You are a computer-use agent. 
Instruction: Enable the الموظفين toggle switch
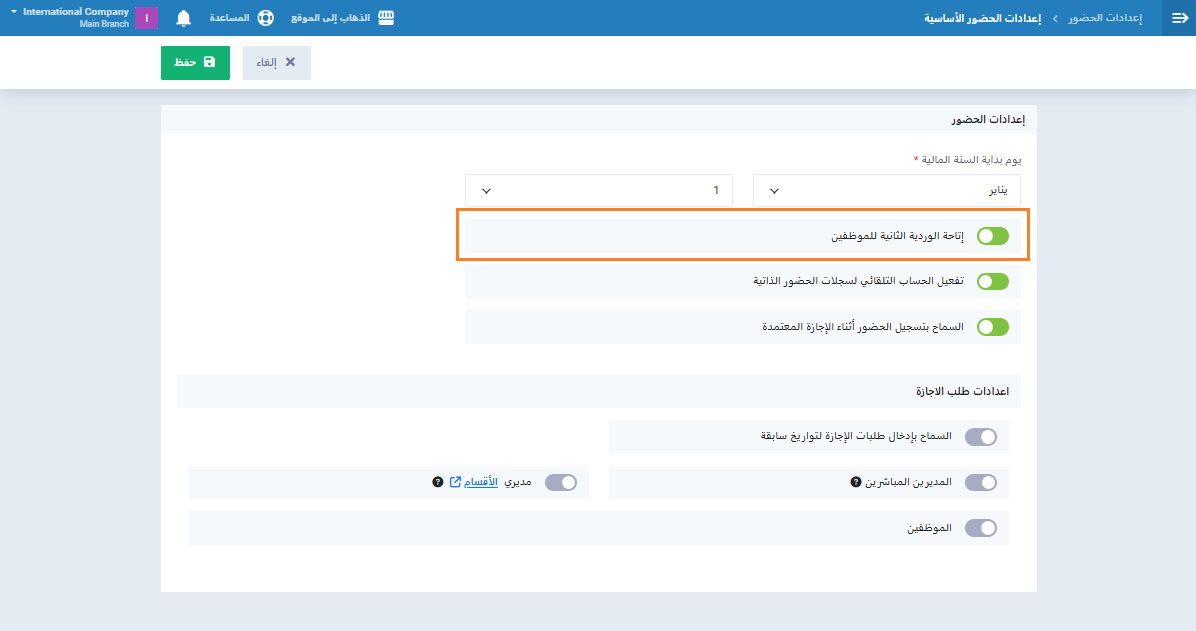click(981, 528)
